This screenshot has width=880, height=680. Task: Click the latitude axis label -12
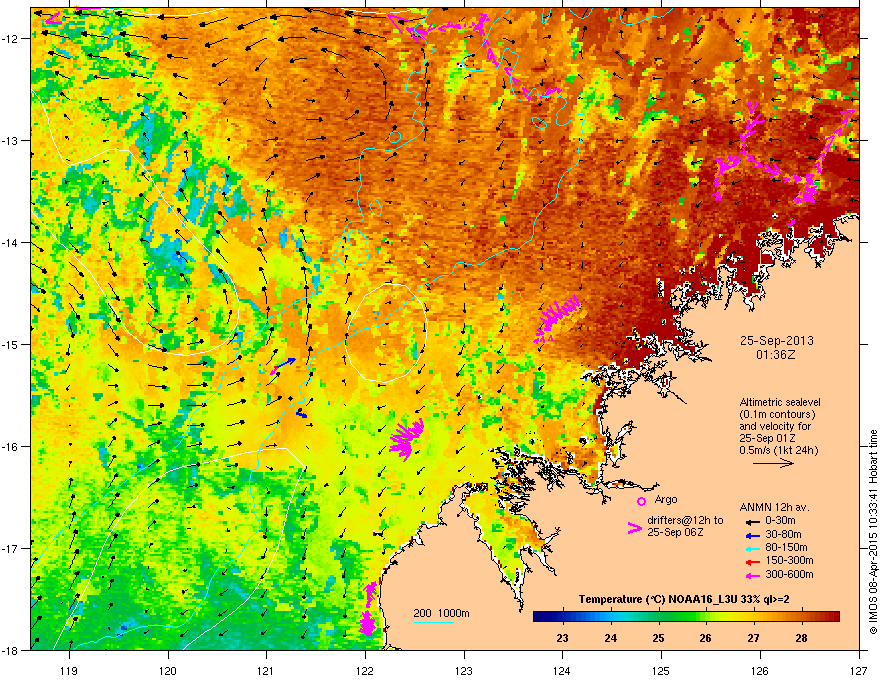[11, 39]
